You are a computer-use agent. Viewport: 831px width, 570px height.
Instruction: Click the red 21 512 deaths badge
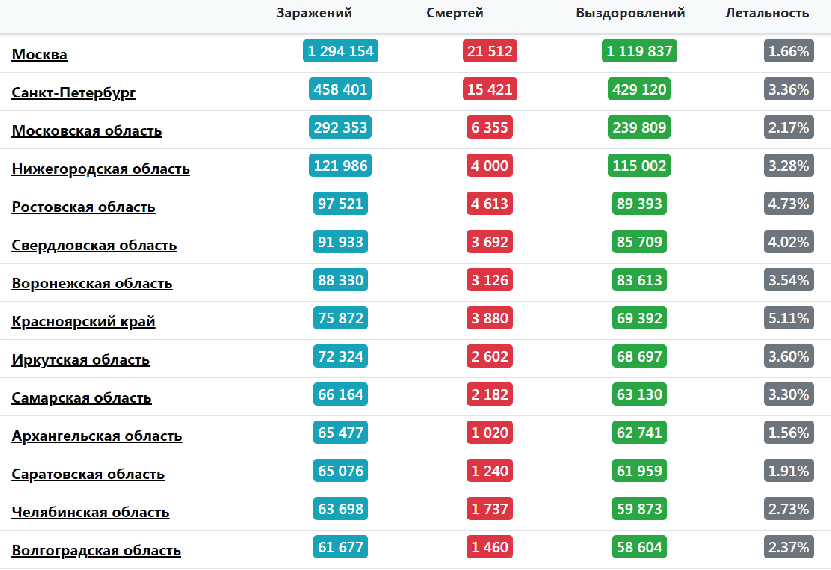[490, 51]
